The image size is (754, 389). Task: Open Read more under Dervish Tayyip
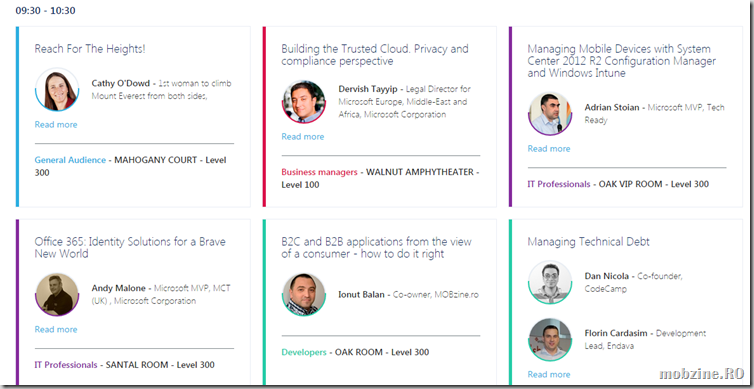point(302,137)
